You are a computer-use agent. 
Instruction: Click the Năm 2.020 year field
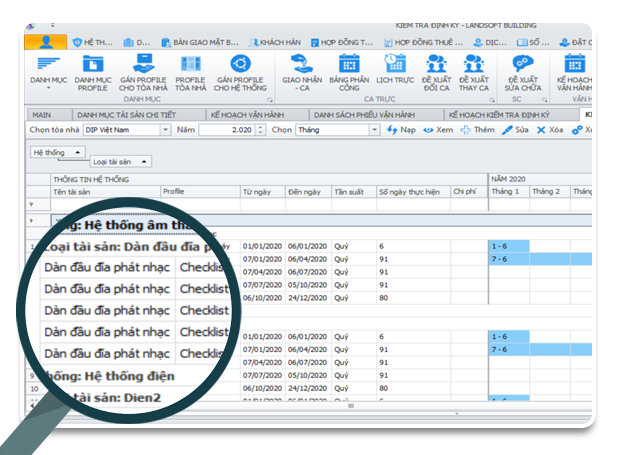(228, 130)
